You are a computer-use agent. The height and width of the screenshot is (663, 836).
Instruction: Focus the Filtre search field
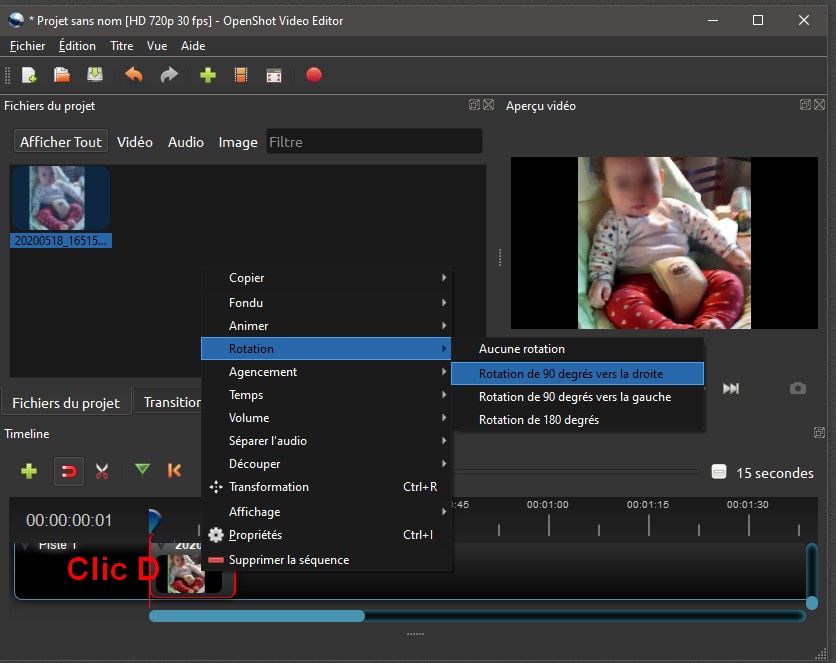tap(374, 142)
